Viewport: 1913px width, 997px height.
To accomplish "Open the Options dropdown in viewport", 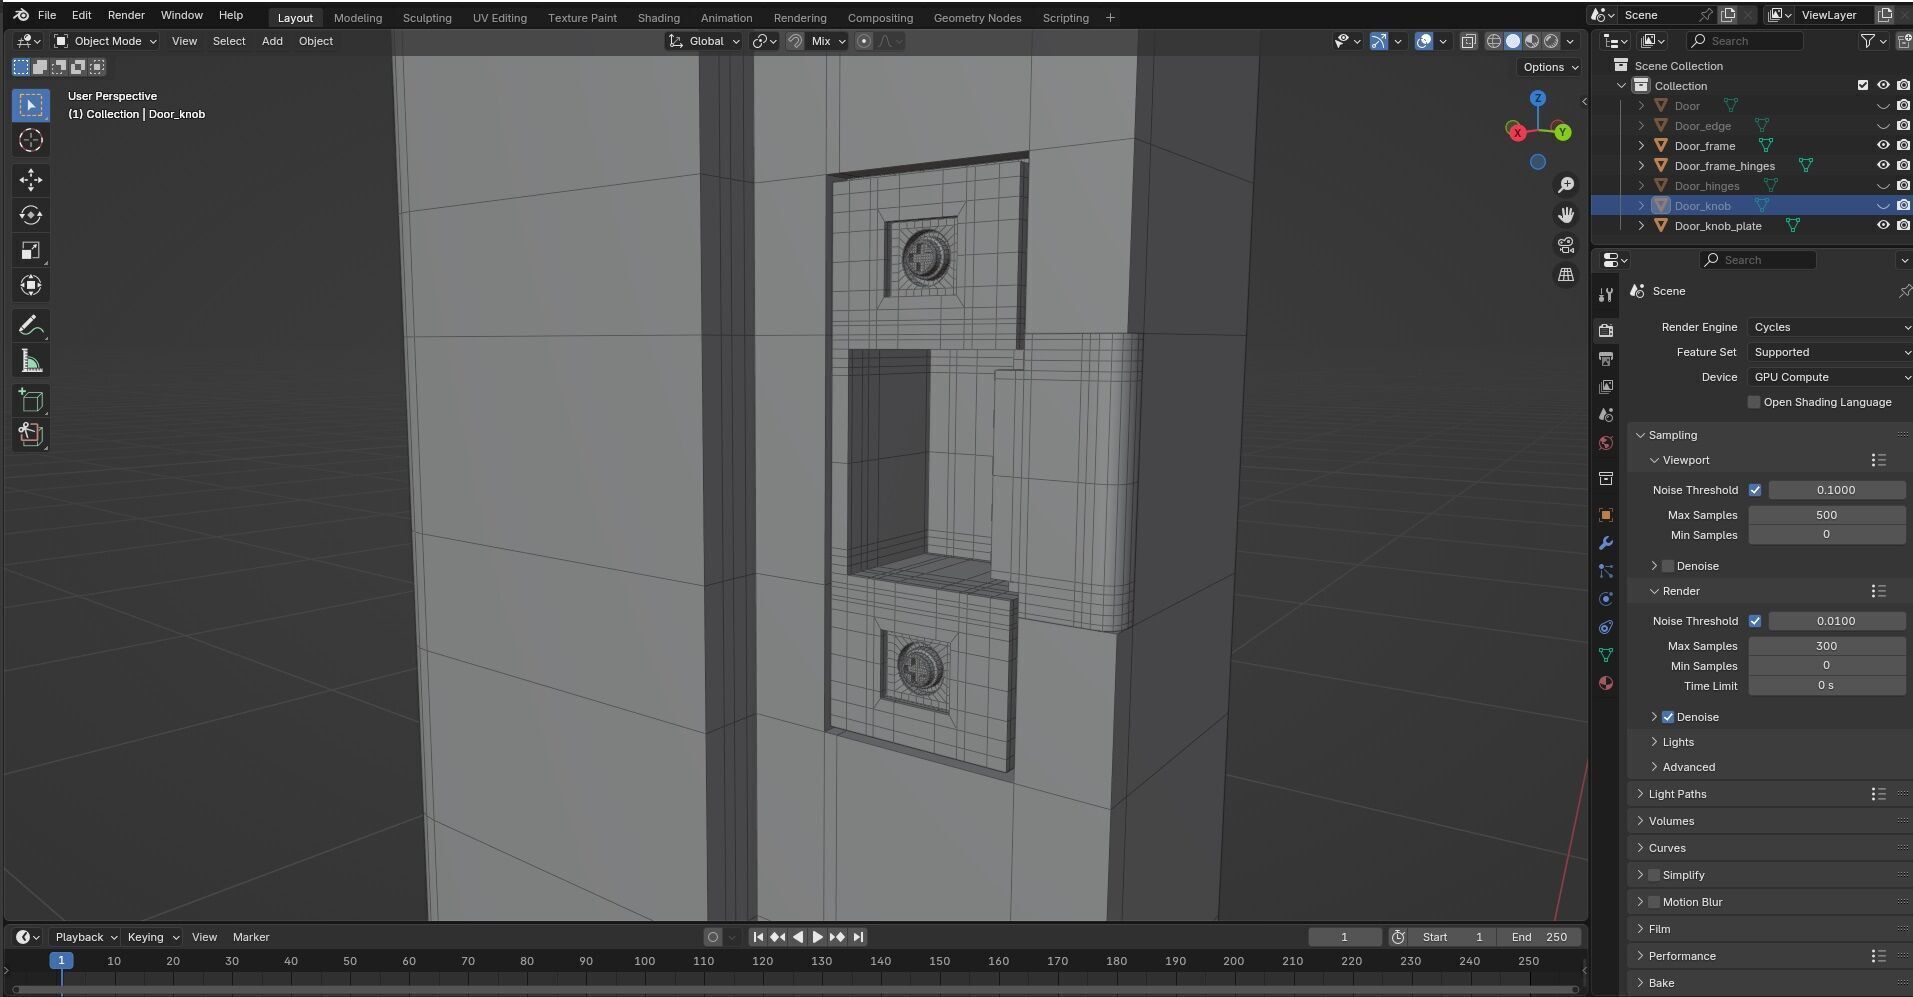I will coord(1550,67).
